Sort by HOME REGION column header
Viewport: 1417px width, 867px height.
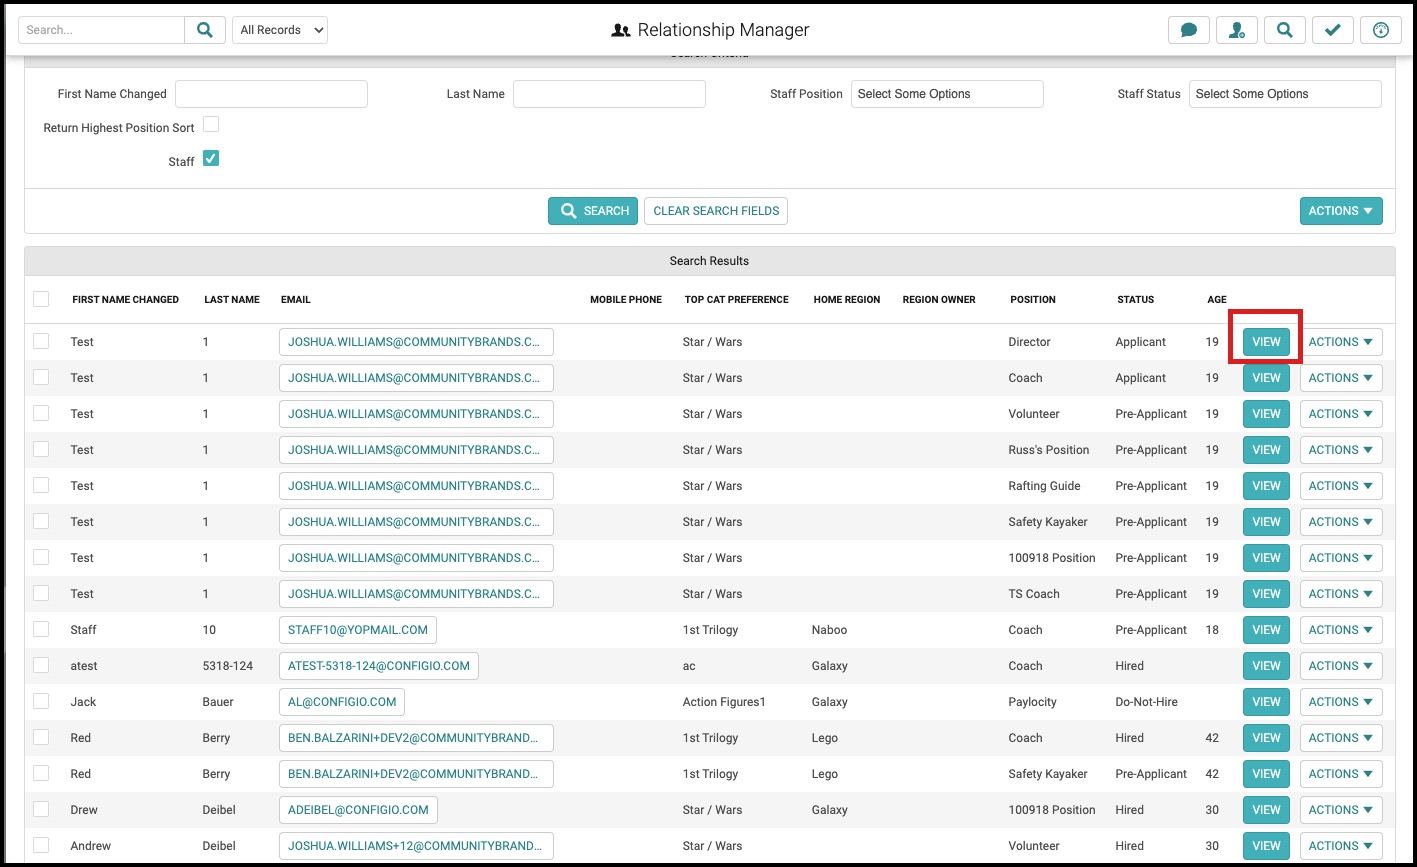(x=847, y=300)
